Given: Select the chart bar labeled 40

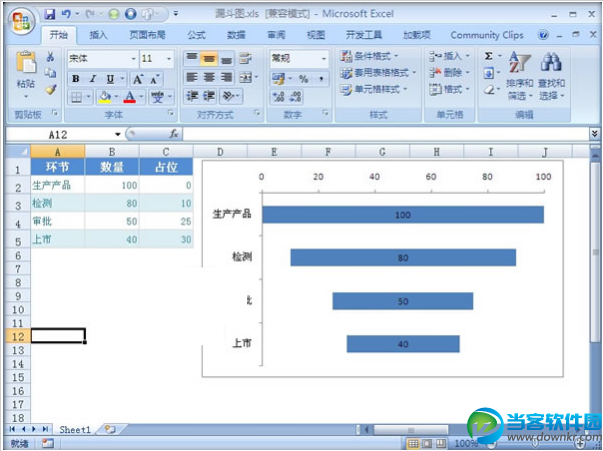Looking at the screenshot, I should pos(403,344).
